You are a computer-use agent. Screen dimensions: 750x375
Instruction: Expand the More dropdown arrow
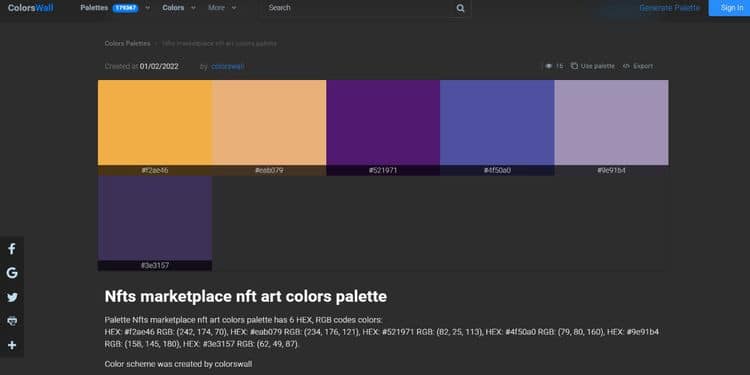[234, 8]
